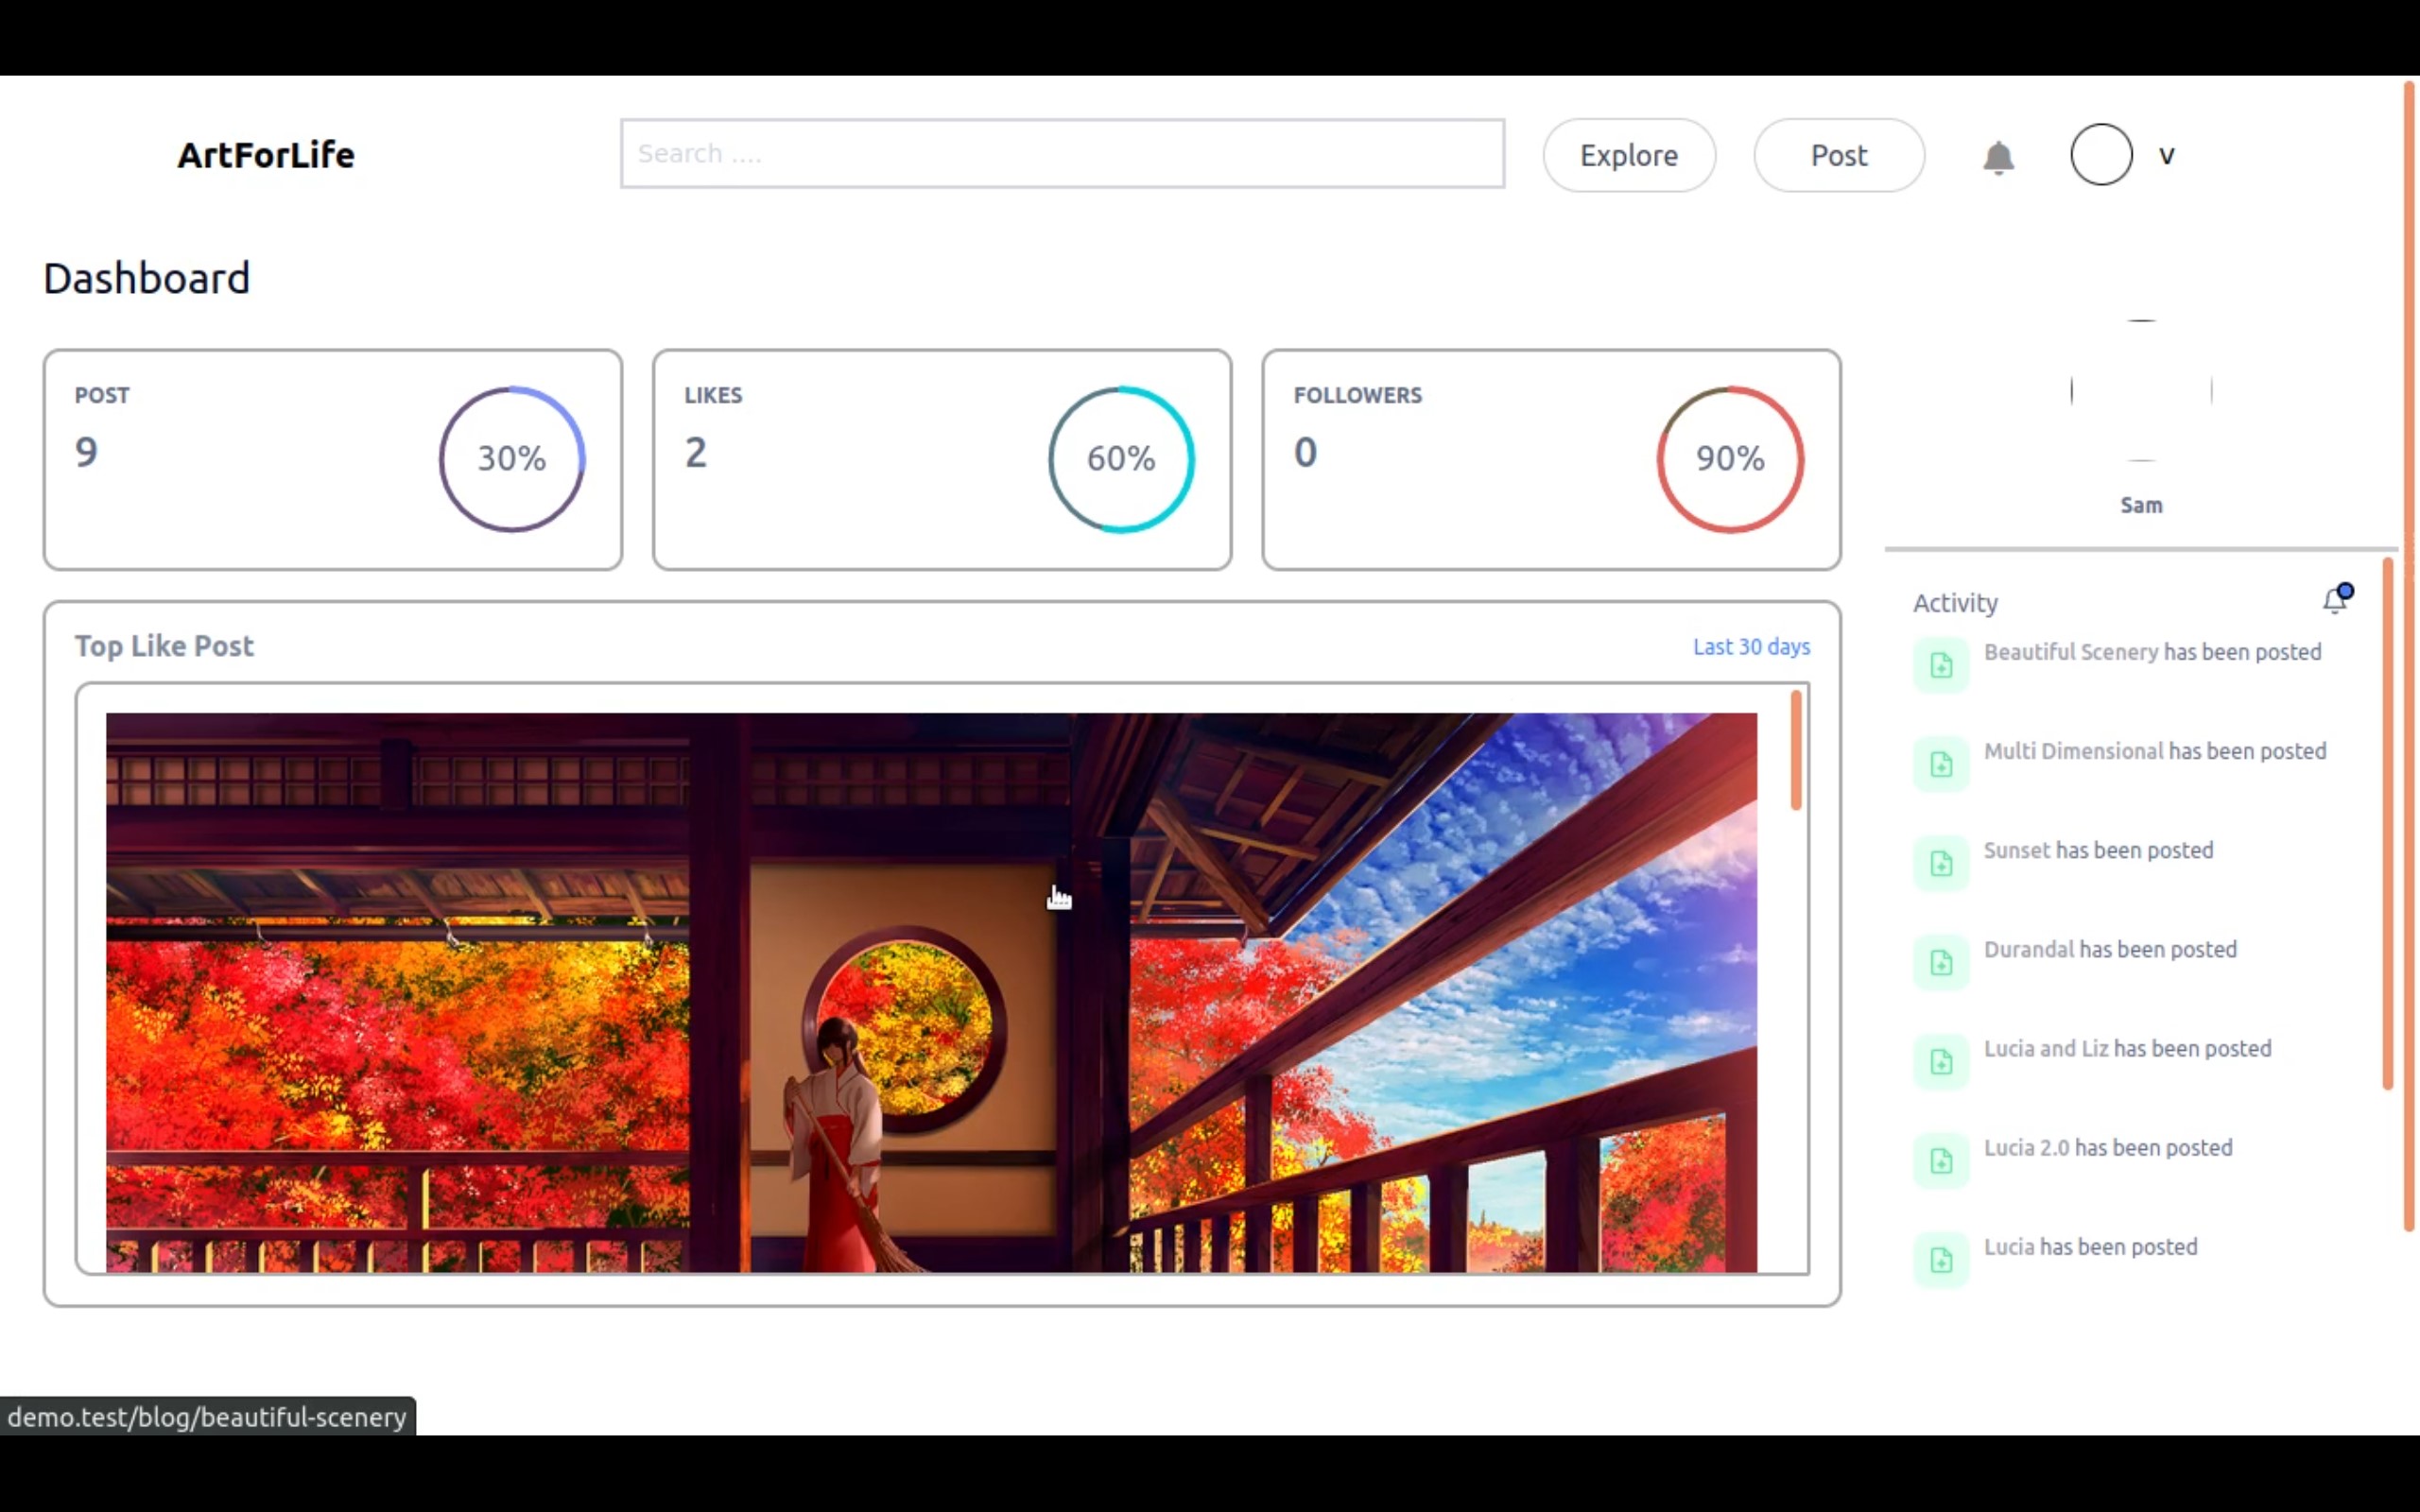
Task: Click the Post button in the header
Action: tap(1838, 155)
